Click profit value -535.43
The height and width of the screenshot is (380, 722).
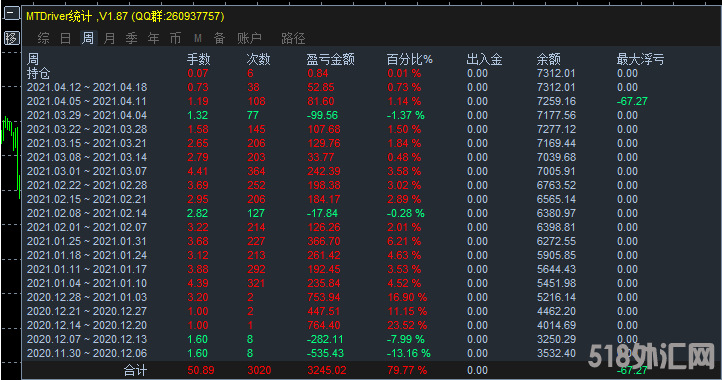(x=325, y=353)
